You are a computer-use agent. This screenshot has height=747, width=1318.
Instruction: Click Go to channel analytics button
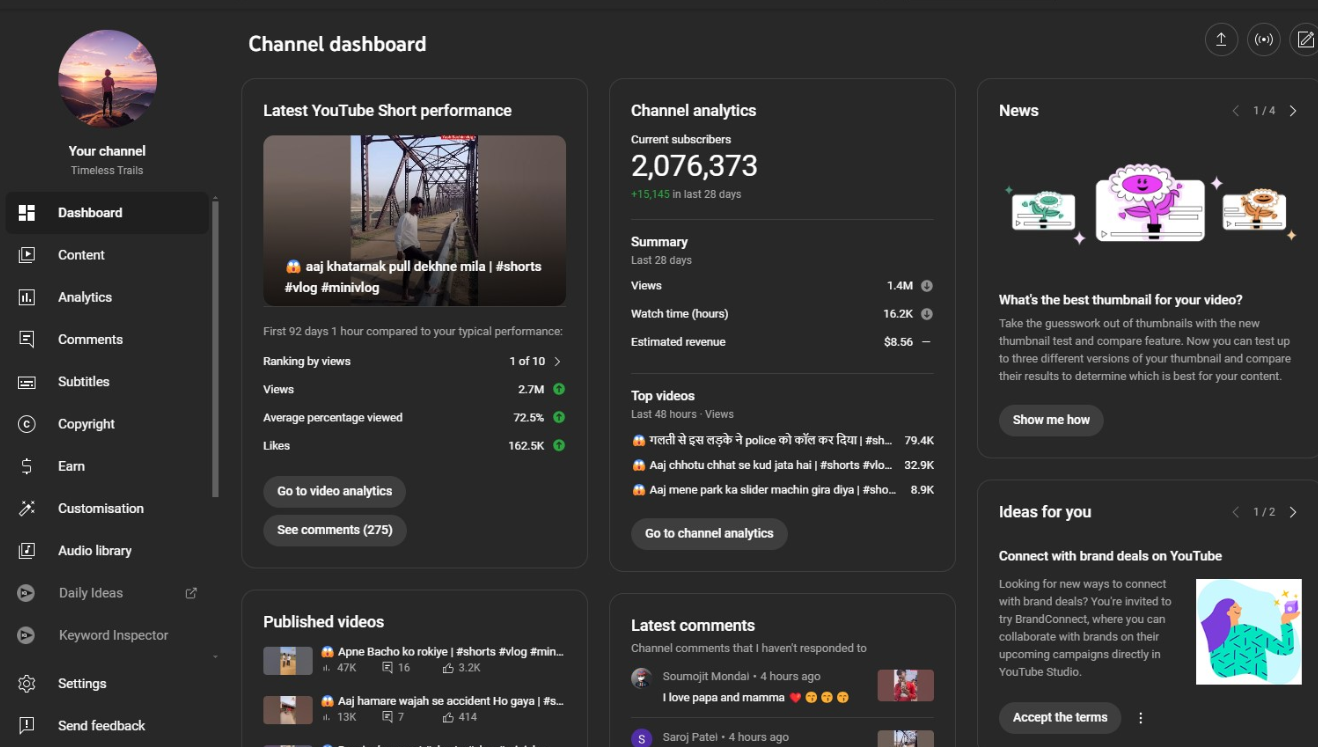pos(709,533)
